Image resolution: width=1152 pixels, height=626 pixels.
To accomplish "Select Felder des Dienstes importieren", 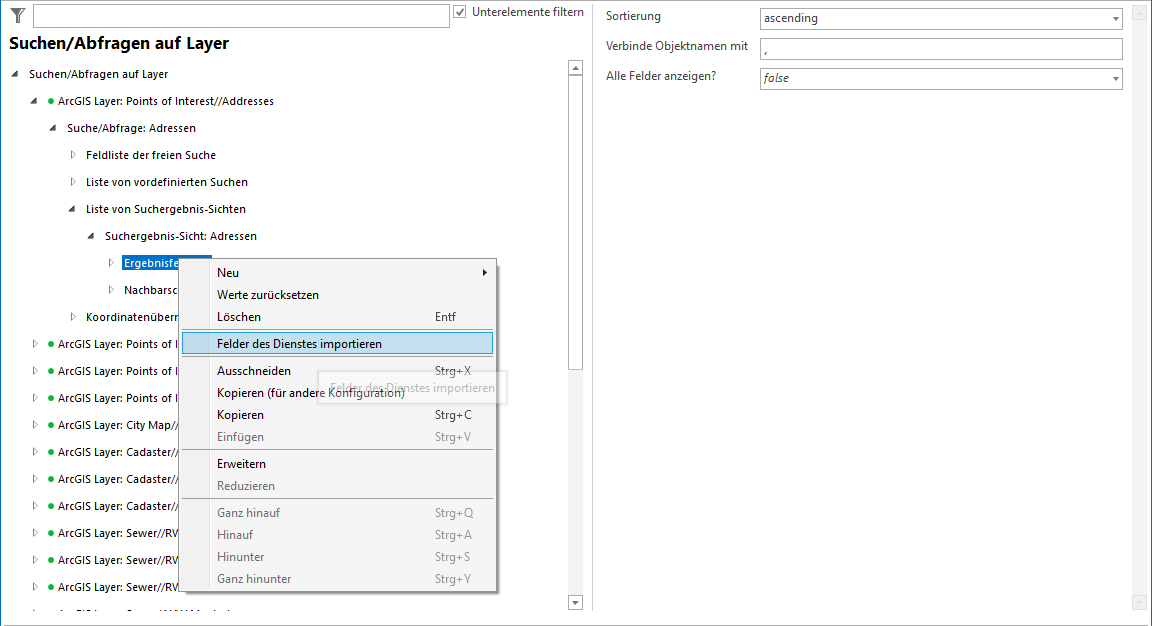I will tap(299, 343).
